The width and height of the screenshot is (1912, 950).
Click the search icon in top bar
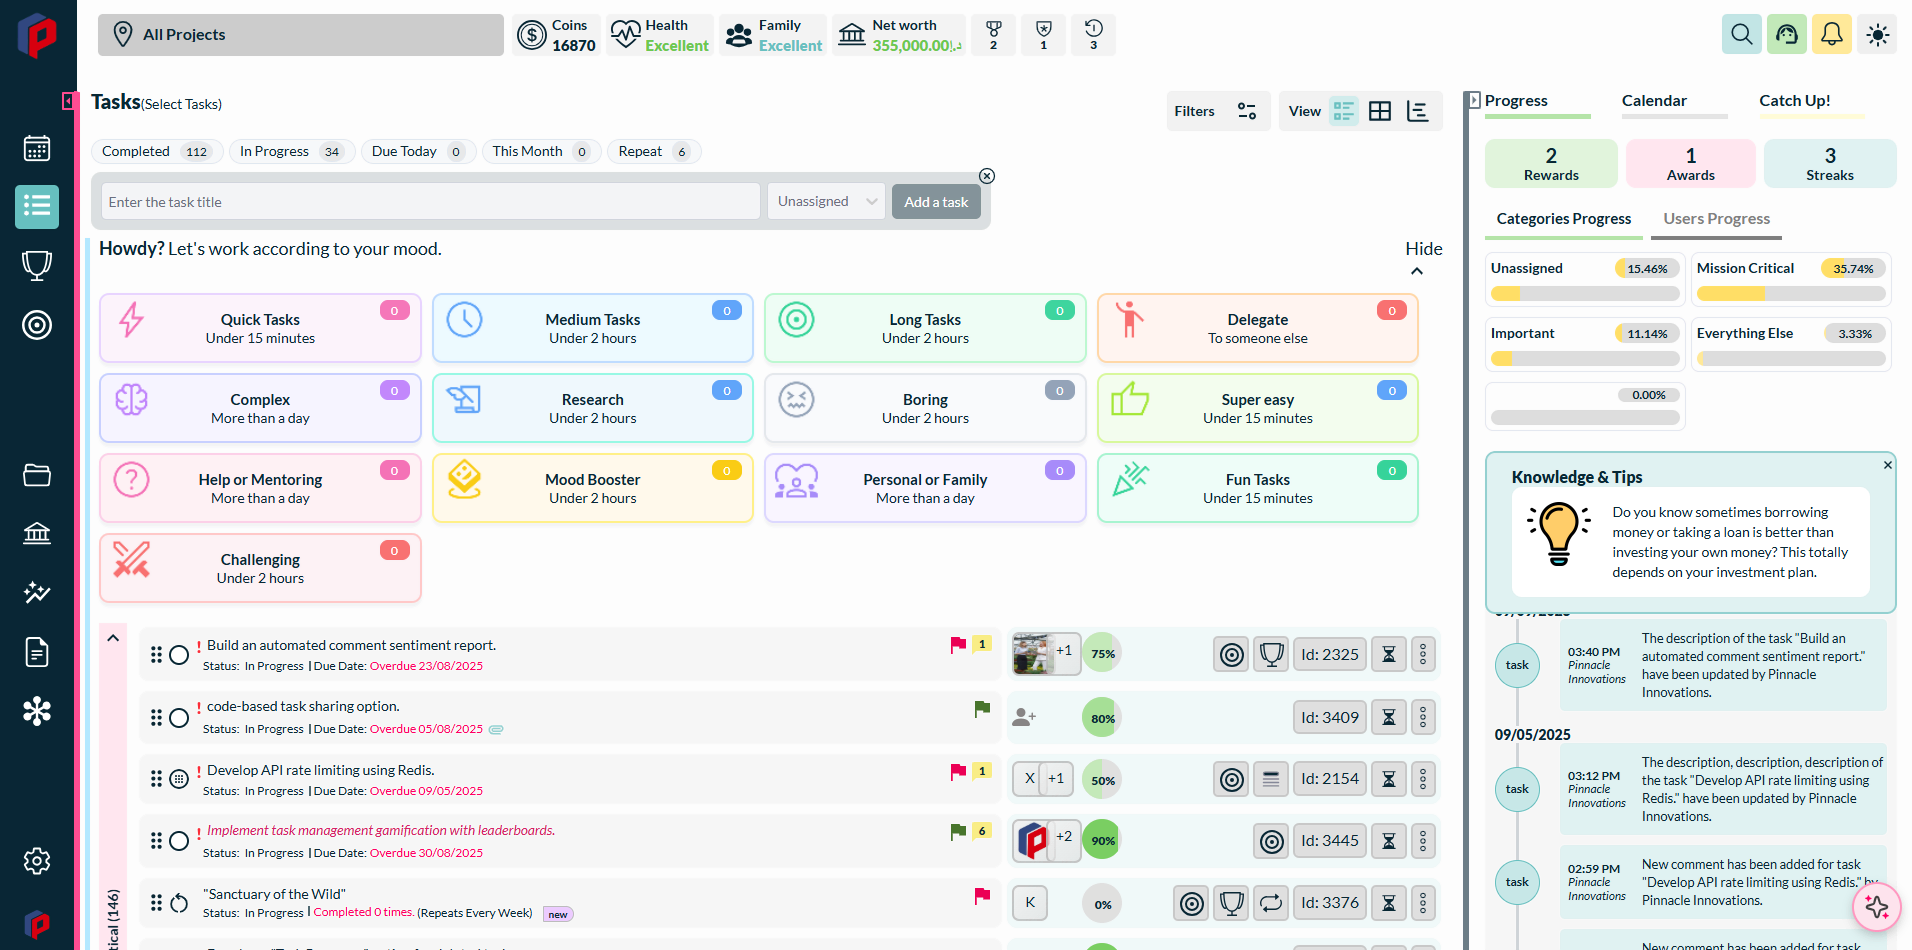pyautogui.click(x=1741, y=35)
